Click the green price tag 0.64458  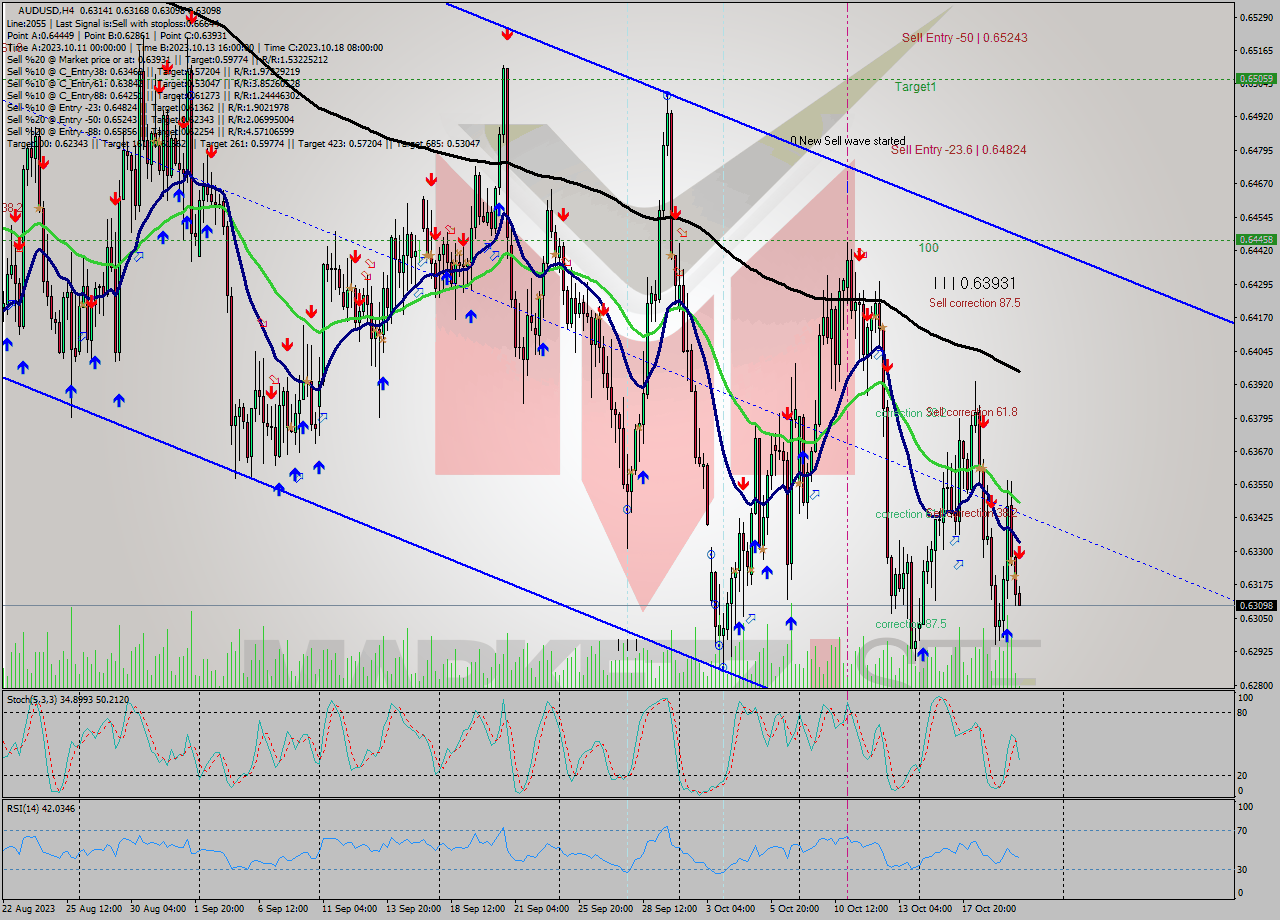[x=1256, y=239]
